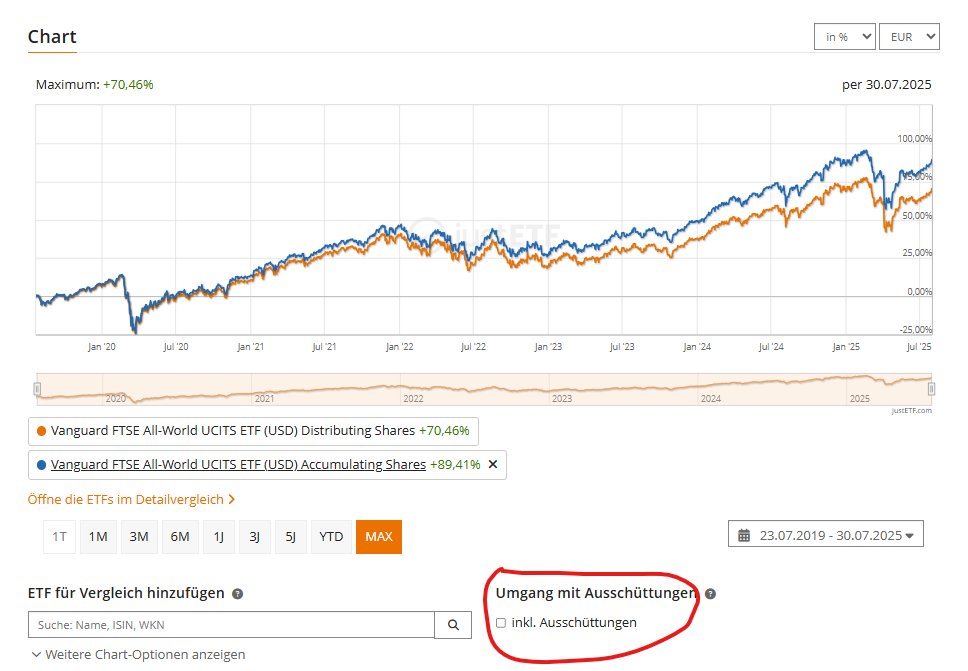Choose the 5J time period
Viewport: 968px width, 671px height.
(x=290, y=537)
